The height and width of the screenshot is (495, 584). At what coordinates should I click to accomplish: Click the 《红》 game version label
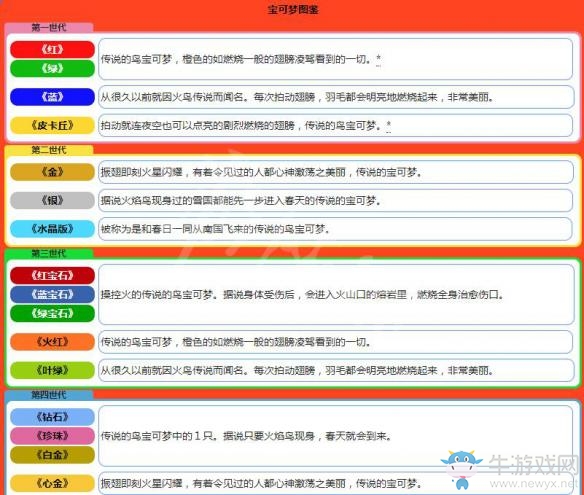pyautogui.click(x=53, y=50)
